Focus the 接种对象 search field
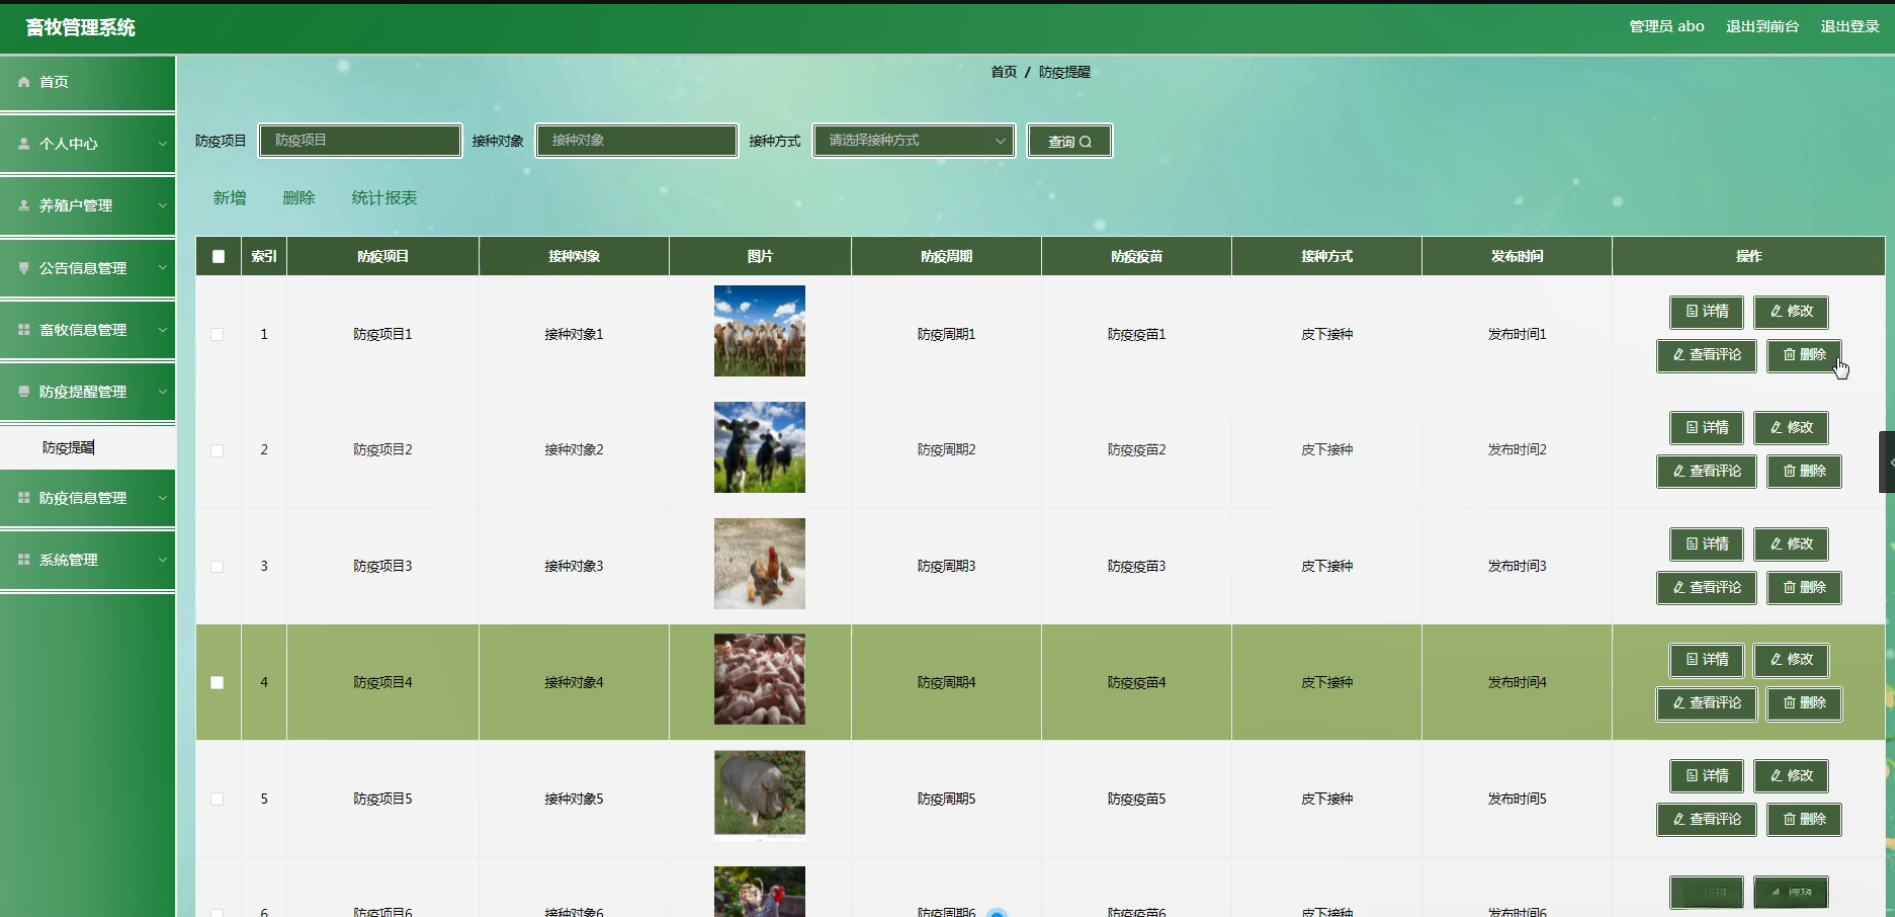The width and height of the screenshot is (1895, 917). [637, 141]
